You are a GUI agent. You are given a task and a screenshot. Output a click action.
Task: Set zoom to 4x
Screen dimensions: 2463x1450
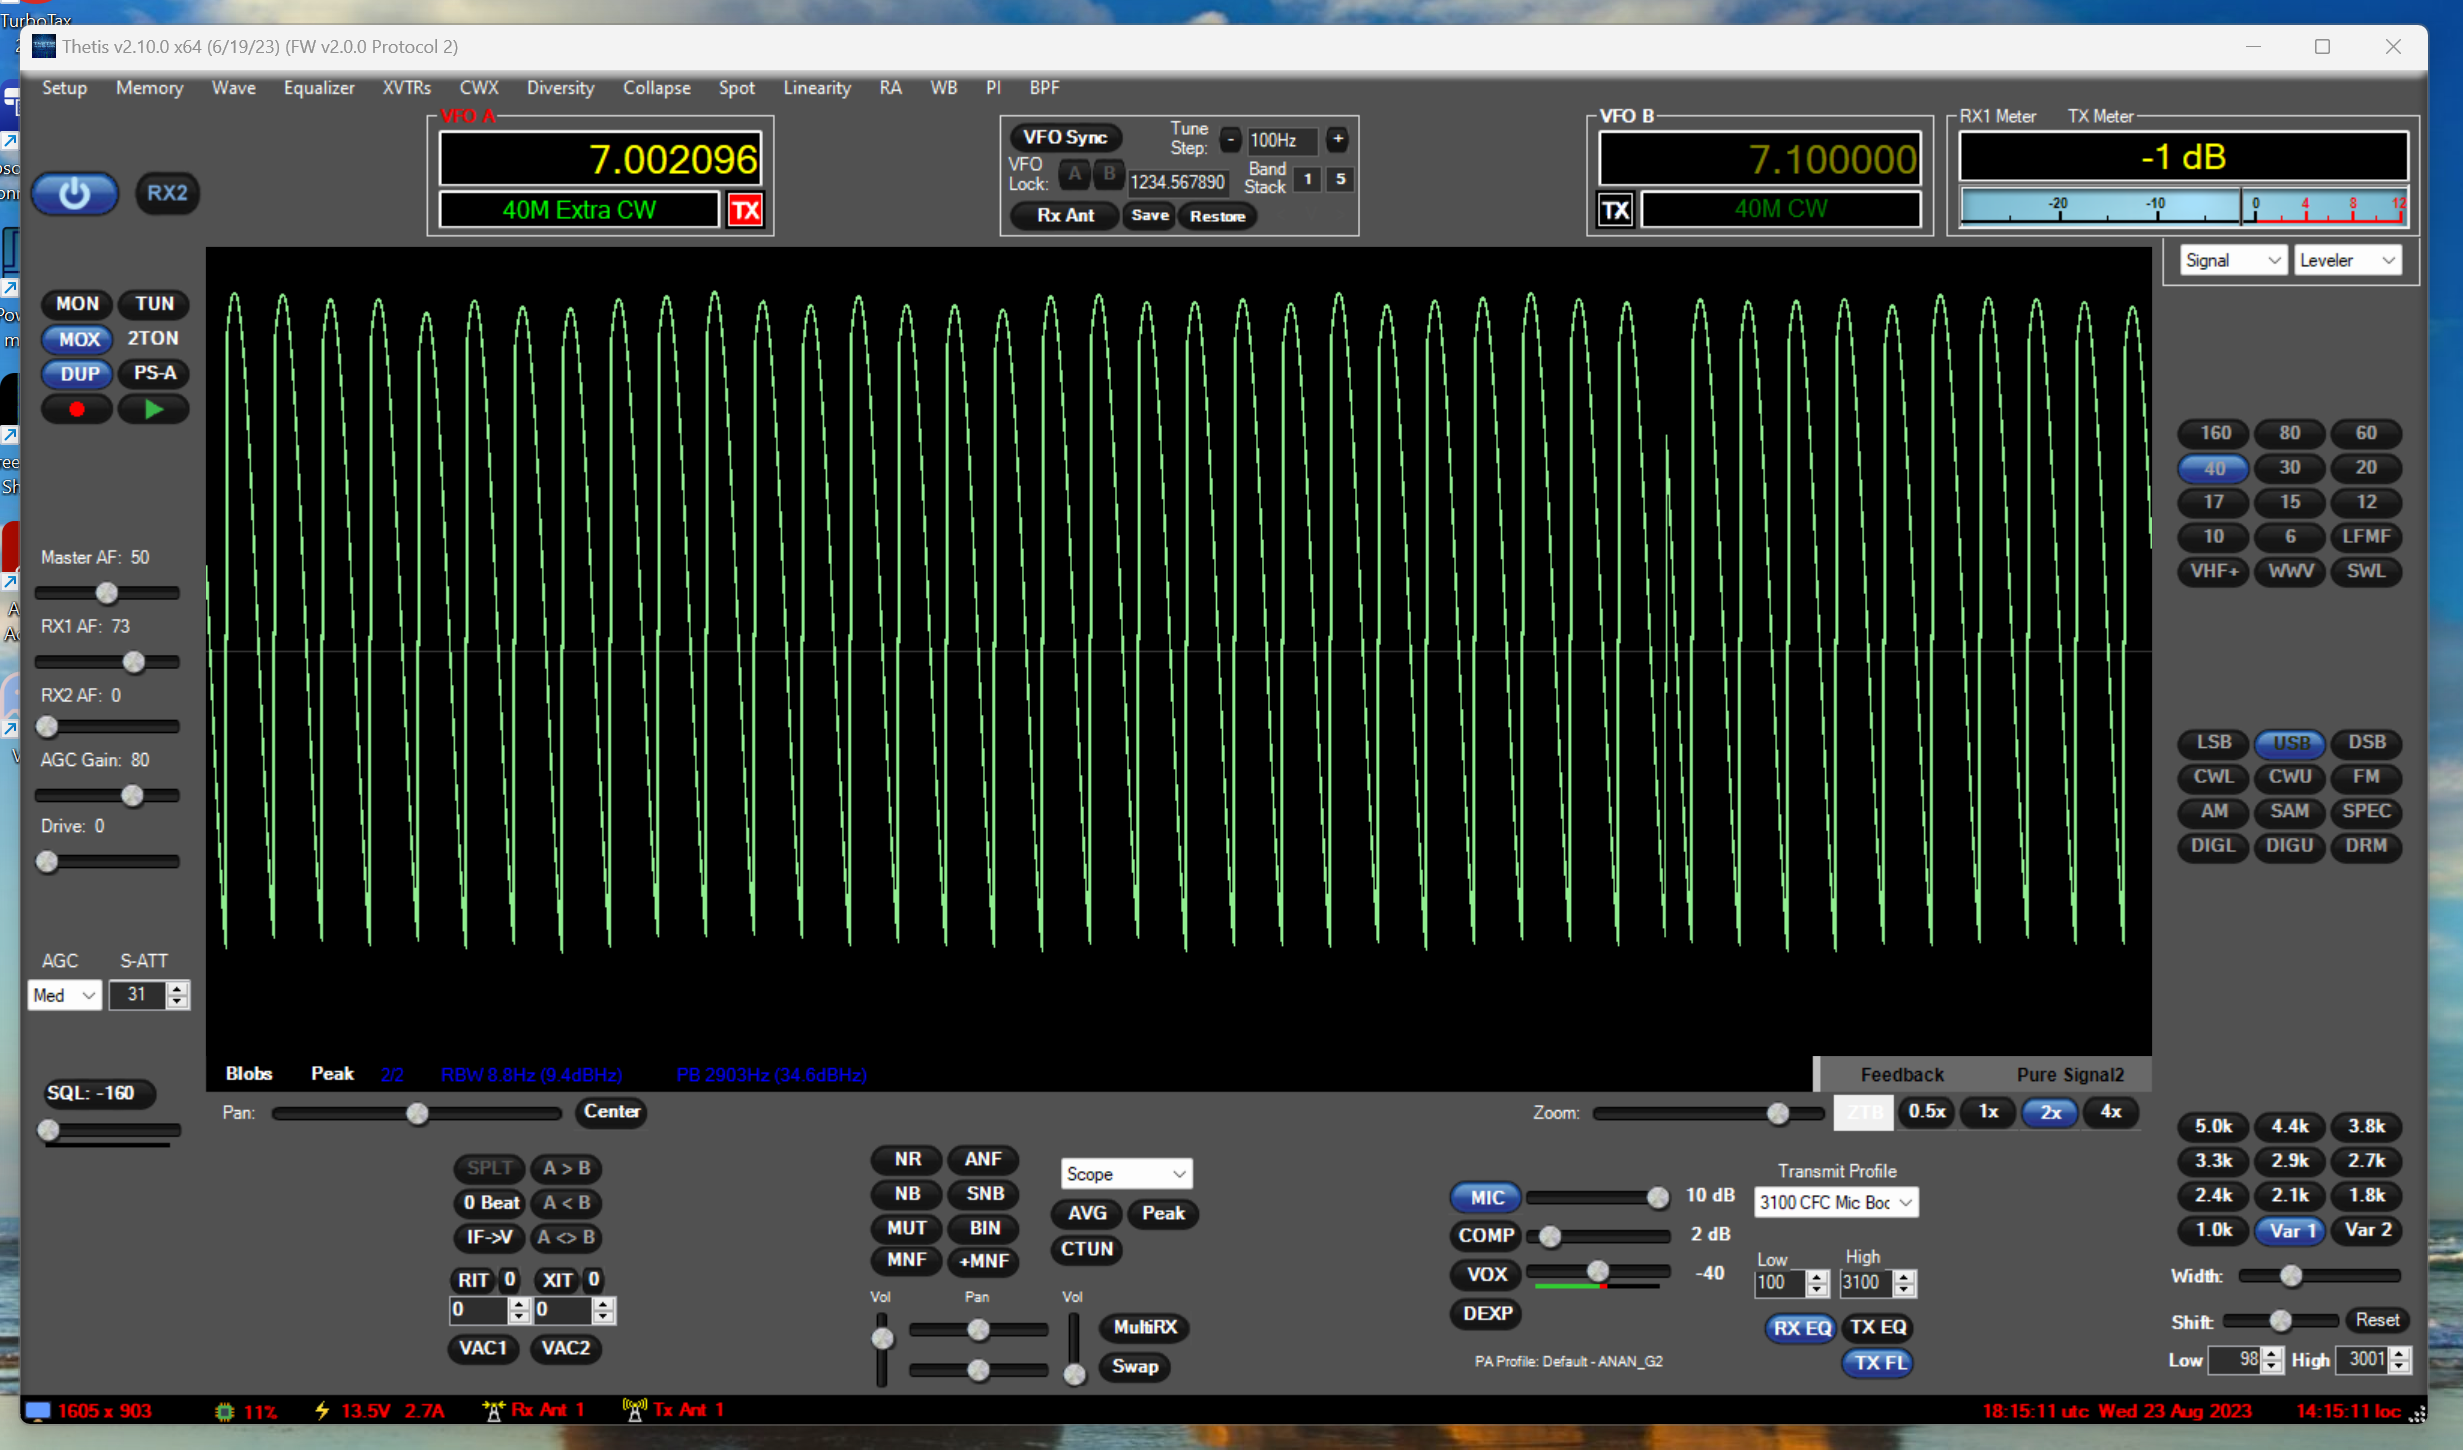point(2111,1112)
